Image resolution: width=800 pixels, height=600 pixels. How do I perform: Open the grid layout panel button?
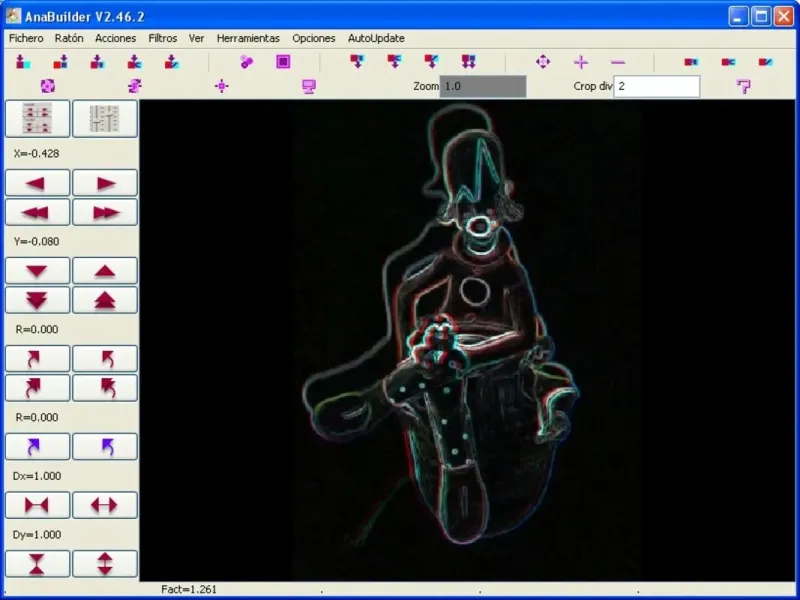tap(38, 120)
